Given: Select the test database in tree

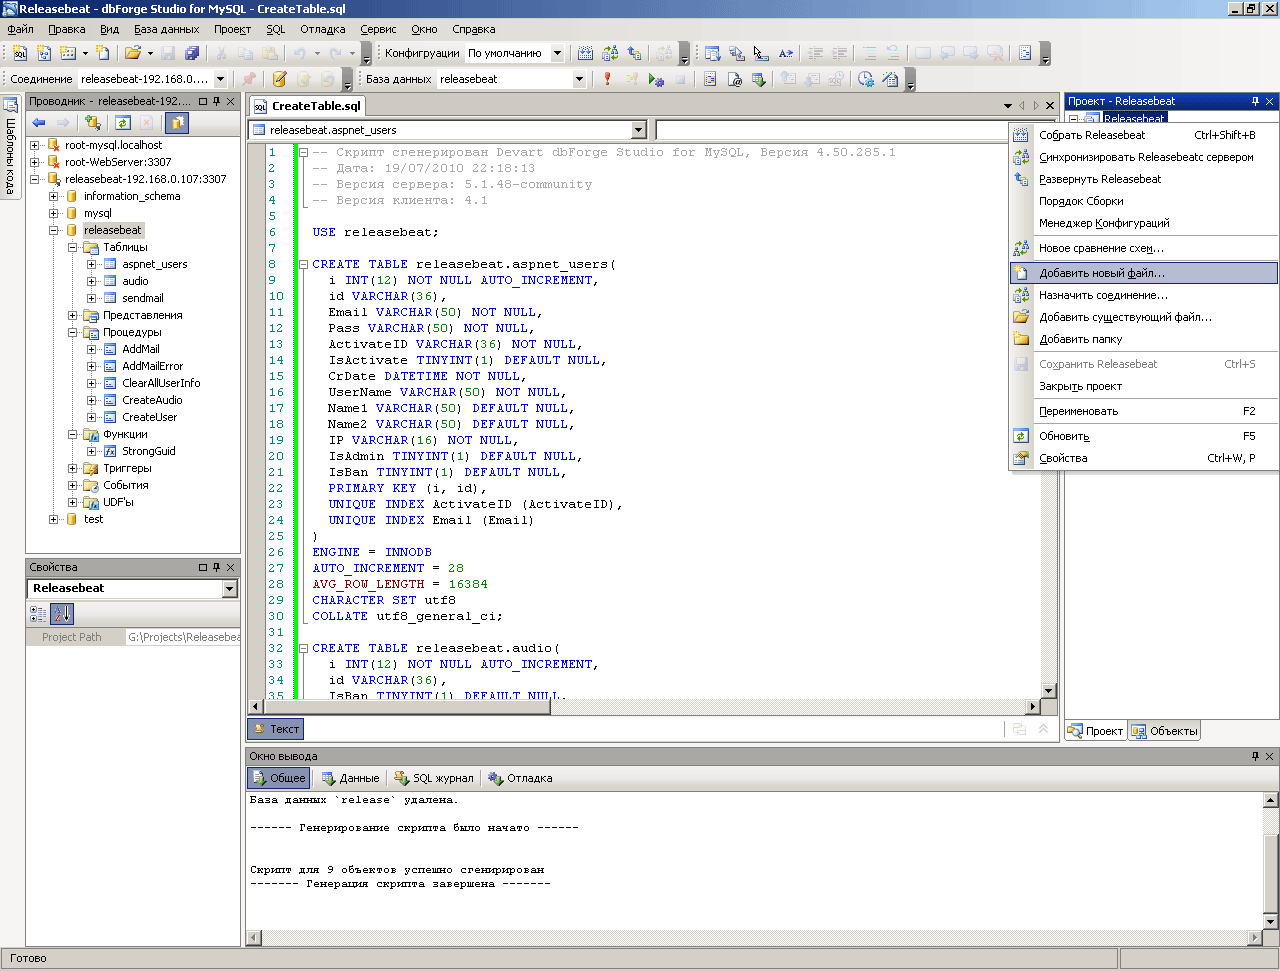Looking at the screenshot, I should tap(93, 519).
